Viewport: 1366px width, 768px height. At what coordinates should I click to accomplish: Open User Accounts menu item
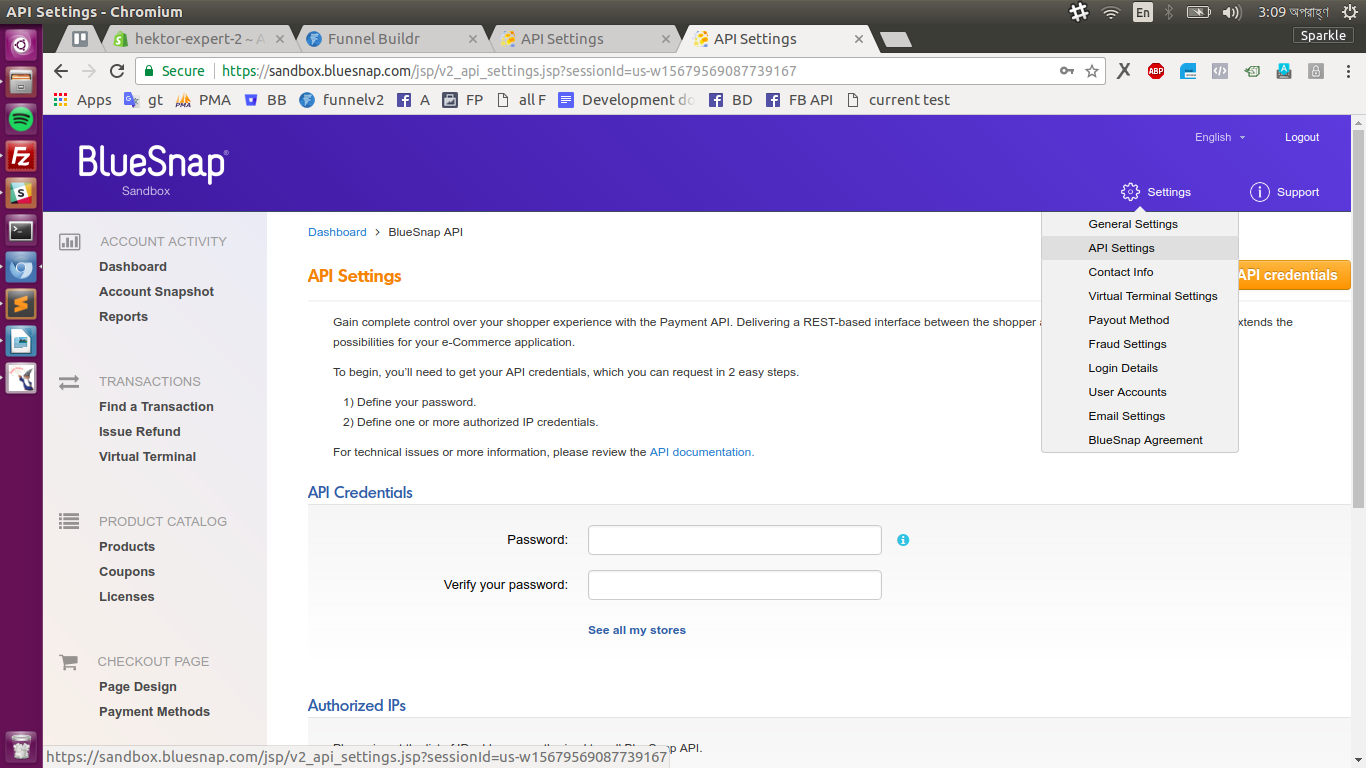point(1139,392)
